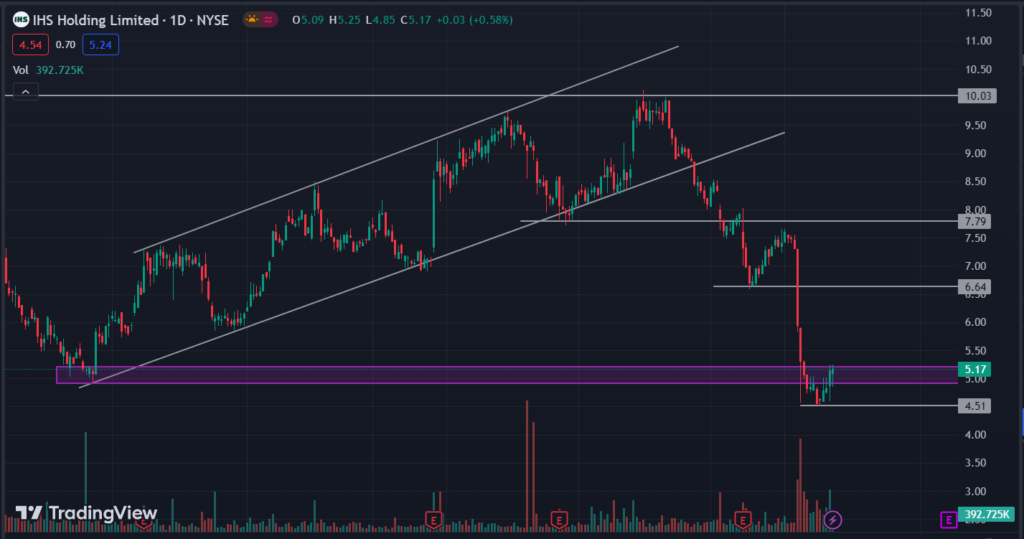
Task: Click the pink wavy-lines data icon
Action: pos(268,20)
